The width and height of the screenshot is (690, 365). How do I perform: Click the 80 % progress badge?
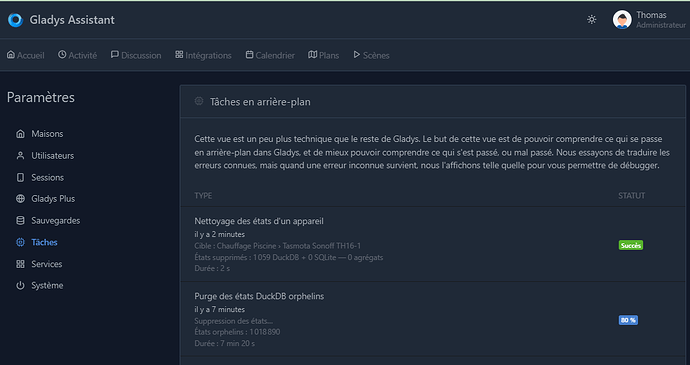click(628, 320)
